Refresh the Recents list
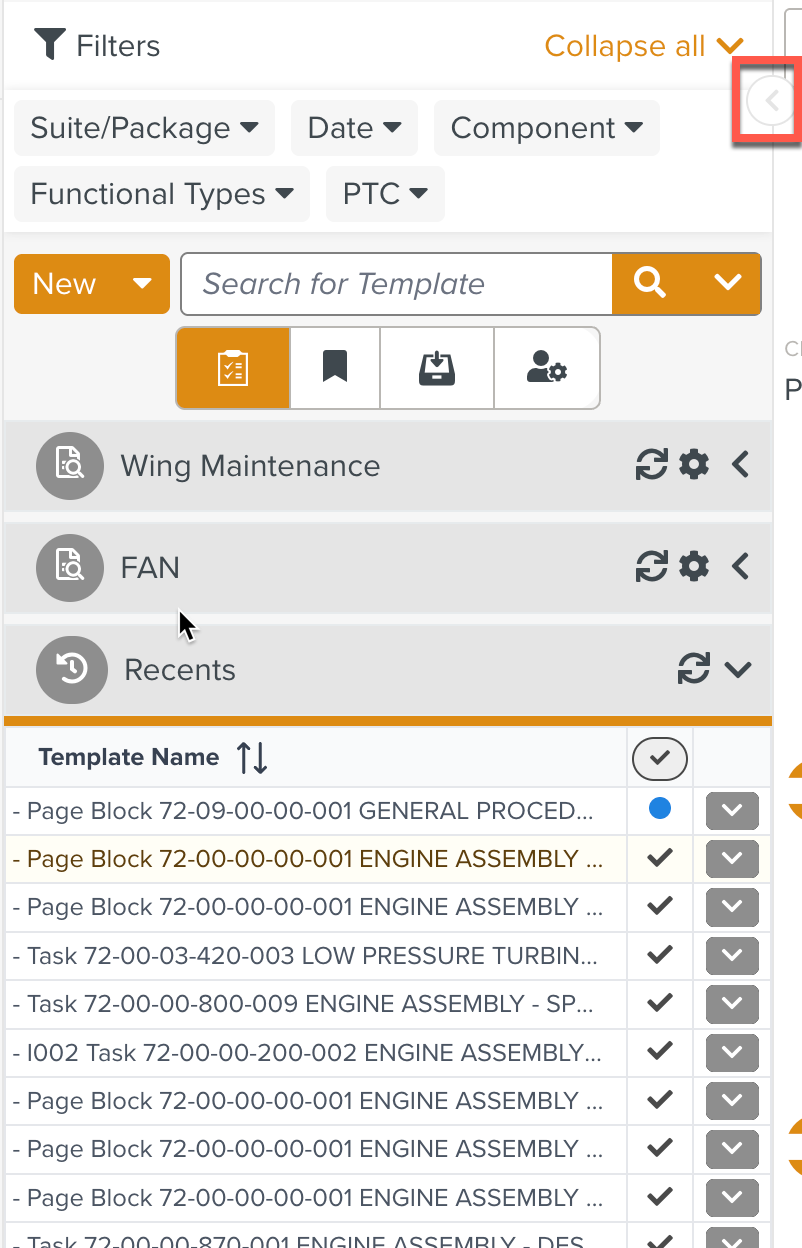Image resolution: width=802 pixels, height=1248 pixels. point(694,669)
